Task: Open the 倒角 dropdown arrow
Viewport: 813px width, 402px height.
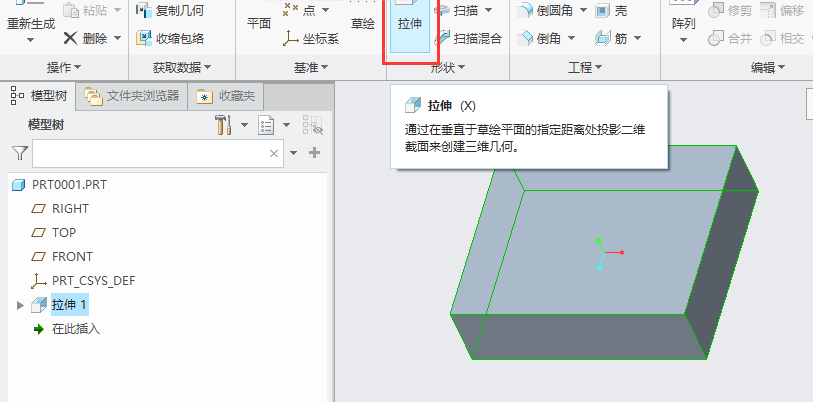Action: pyautogui.click(x=571, y=38)
